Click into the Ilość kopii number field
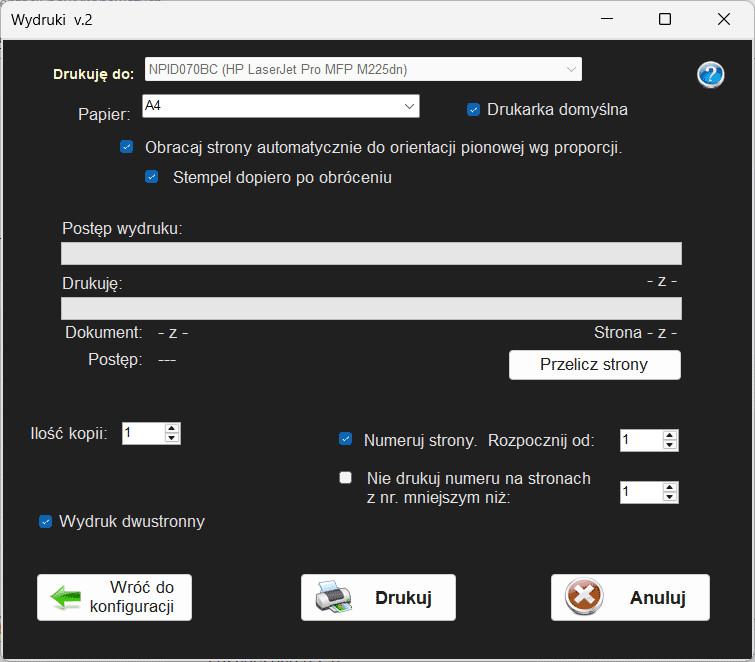 coord(142,433)
